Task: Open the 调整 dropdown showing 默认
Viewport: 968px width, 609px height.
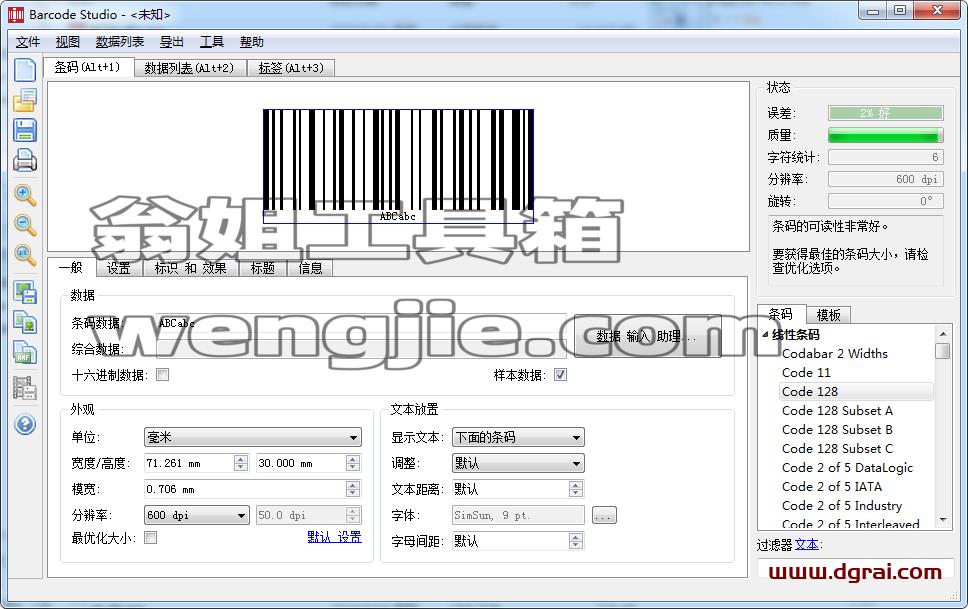Action: click(x=518, y=463)
